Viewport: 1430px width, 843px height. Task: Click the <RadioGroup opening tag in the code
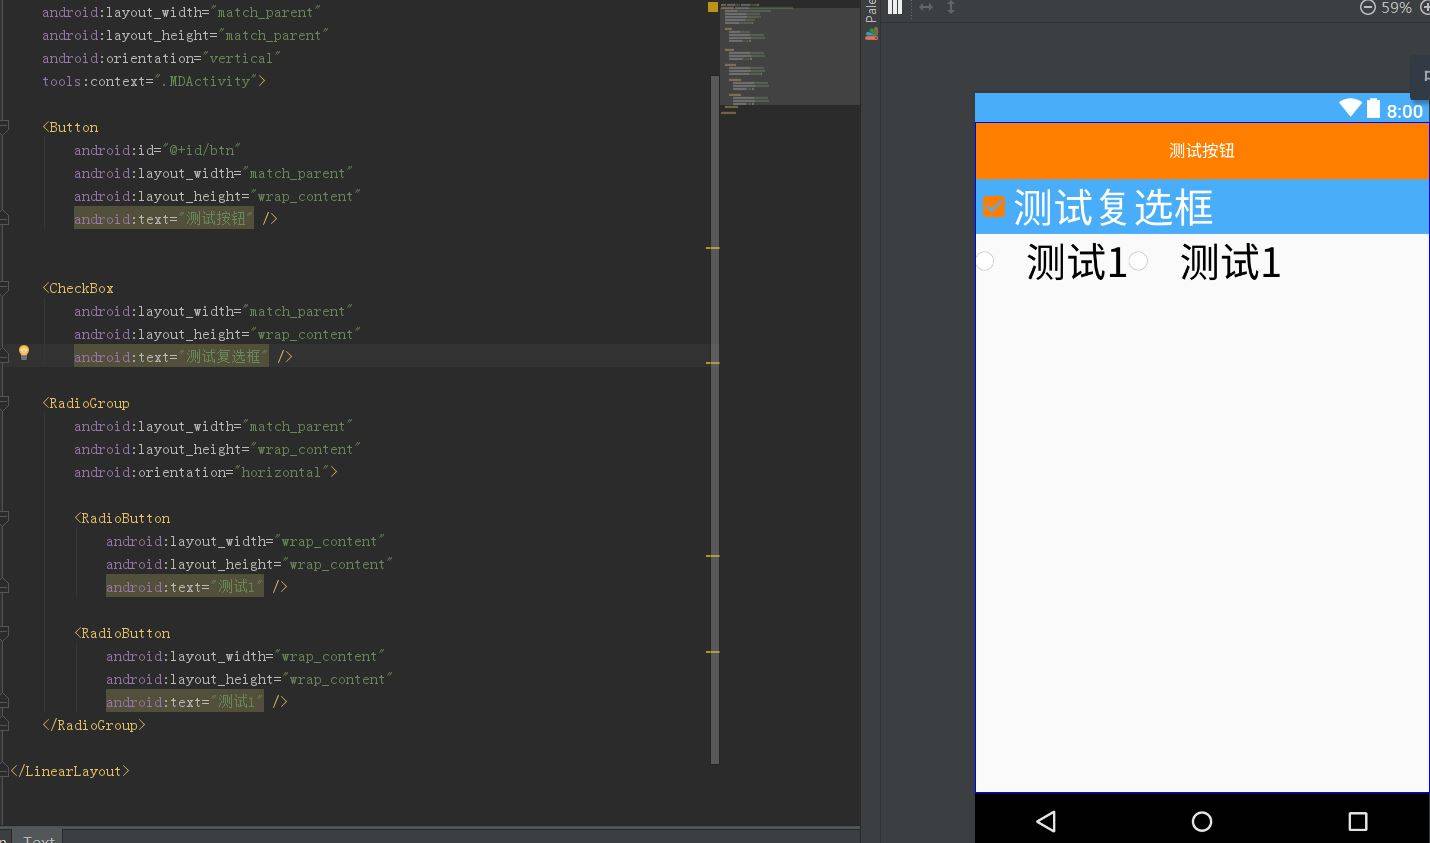[x=86, y=403]
